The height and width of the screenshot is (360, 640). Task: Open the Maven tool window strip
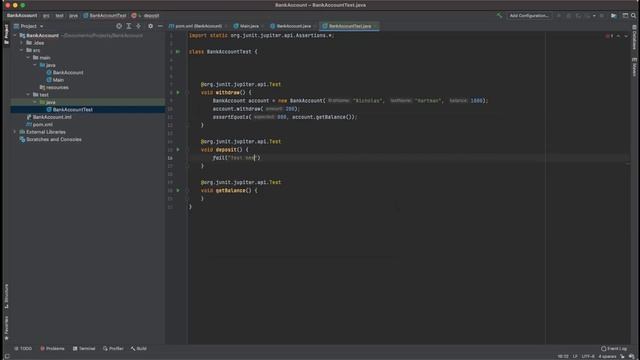634,67
